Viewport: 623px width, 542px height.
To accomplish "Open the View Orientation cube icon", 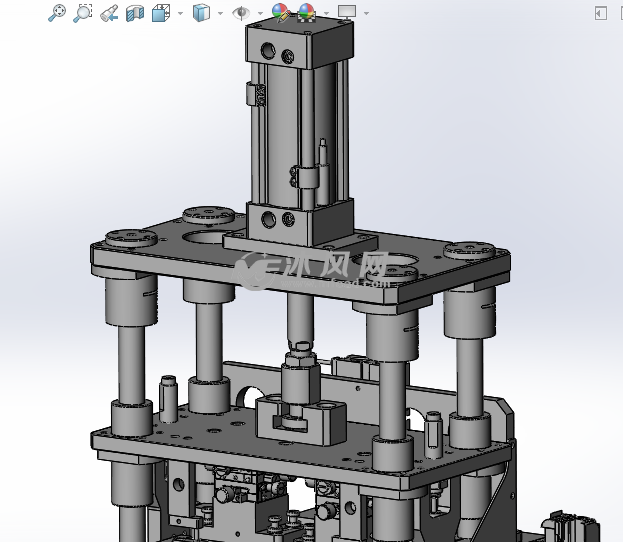I will click(x=161, y=13).
